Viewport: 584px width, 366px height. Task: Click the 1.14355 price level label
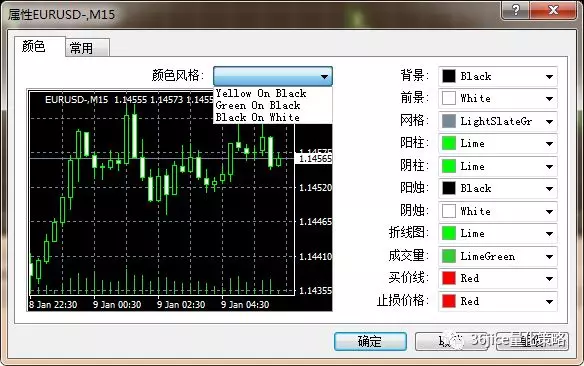(x=315, y=291)
